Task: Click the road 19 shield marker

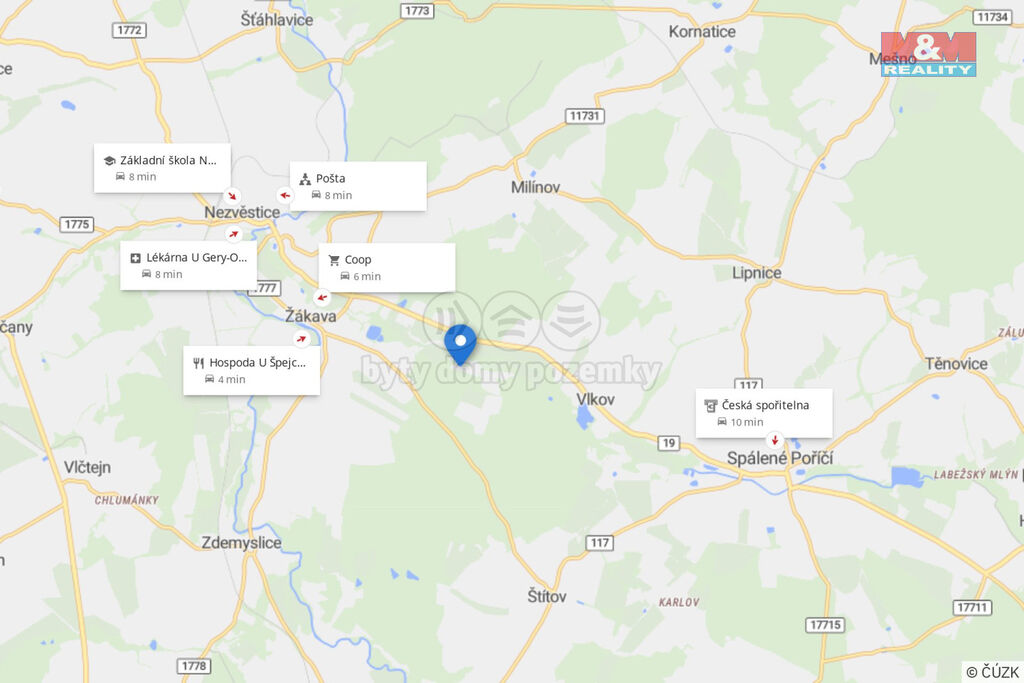Action: click(669, 443)
